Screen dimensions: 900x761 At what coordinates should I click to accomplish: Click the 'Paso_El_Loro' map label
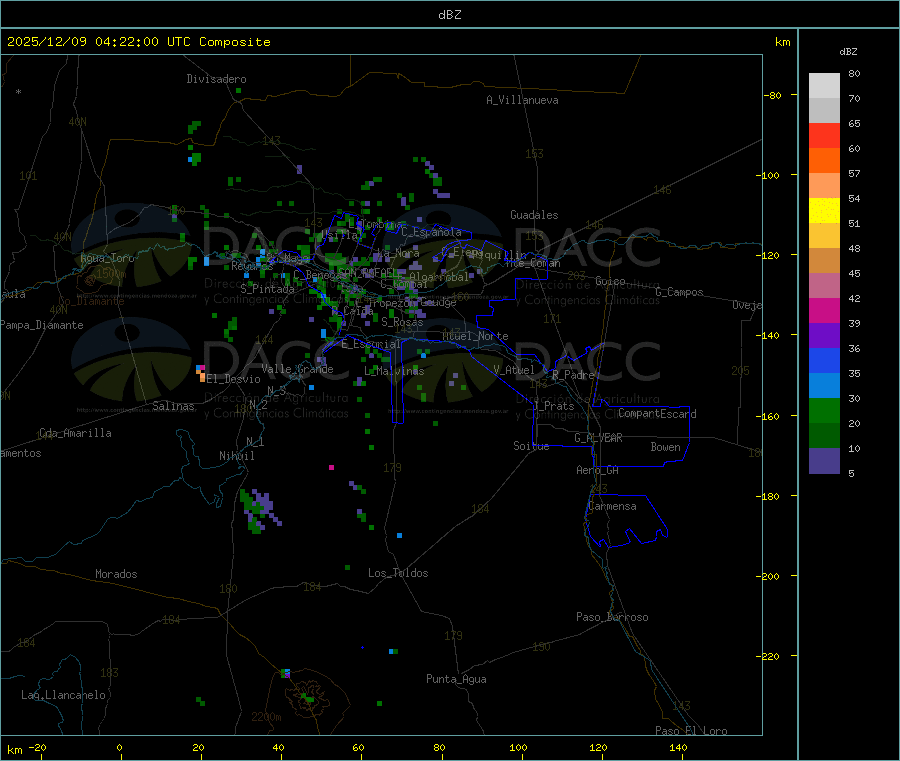(692, 731)
